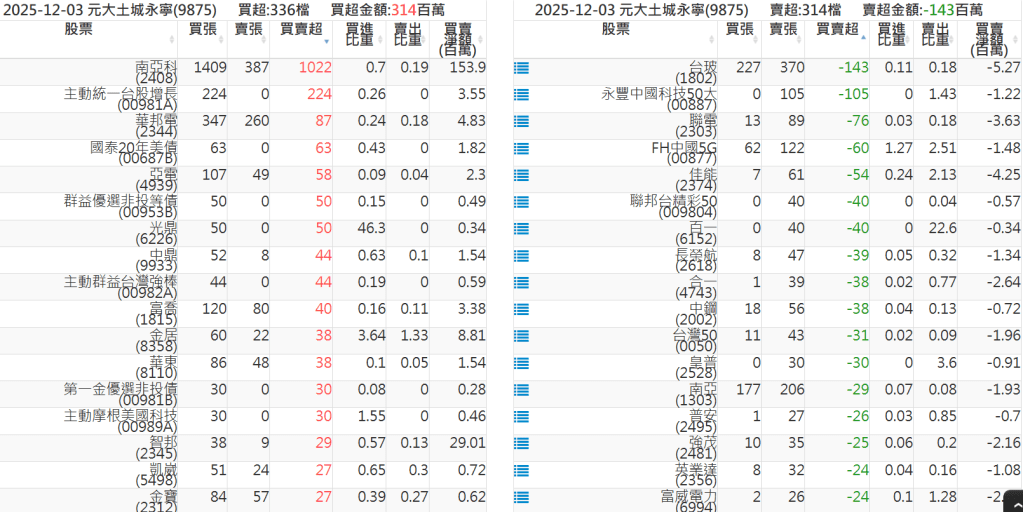
Task: Open the list icon for 長榮航 (2618)
Action: tap(521, 256)
